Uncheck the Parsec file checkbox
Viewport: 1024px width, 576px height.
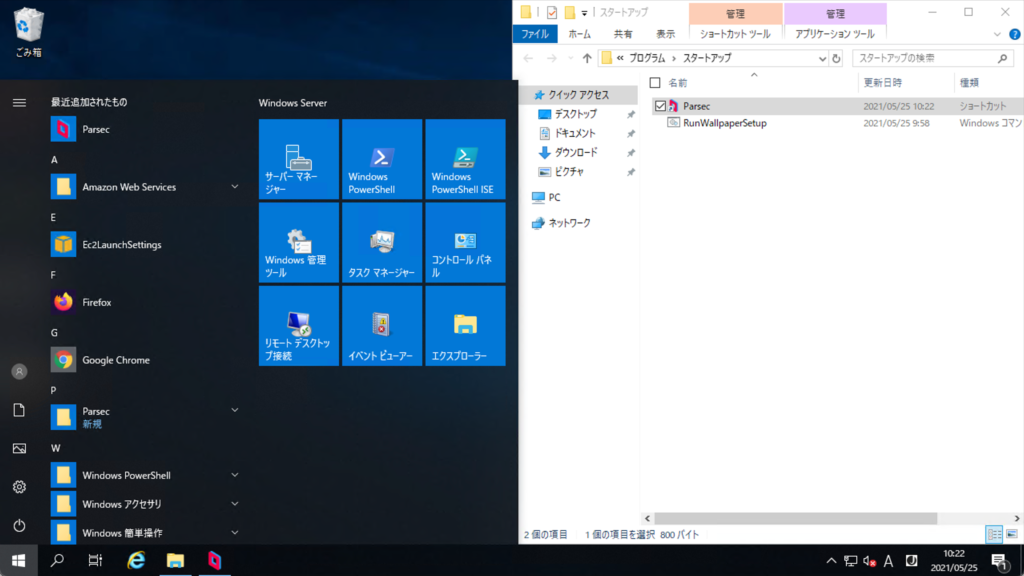(x=660, y=106)
